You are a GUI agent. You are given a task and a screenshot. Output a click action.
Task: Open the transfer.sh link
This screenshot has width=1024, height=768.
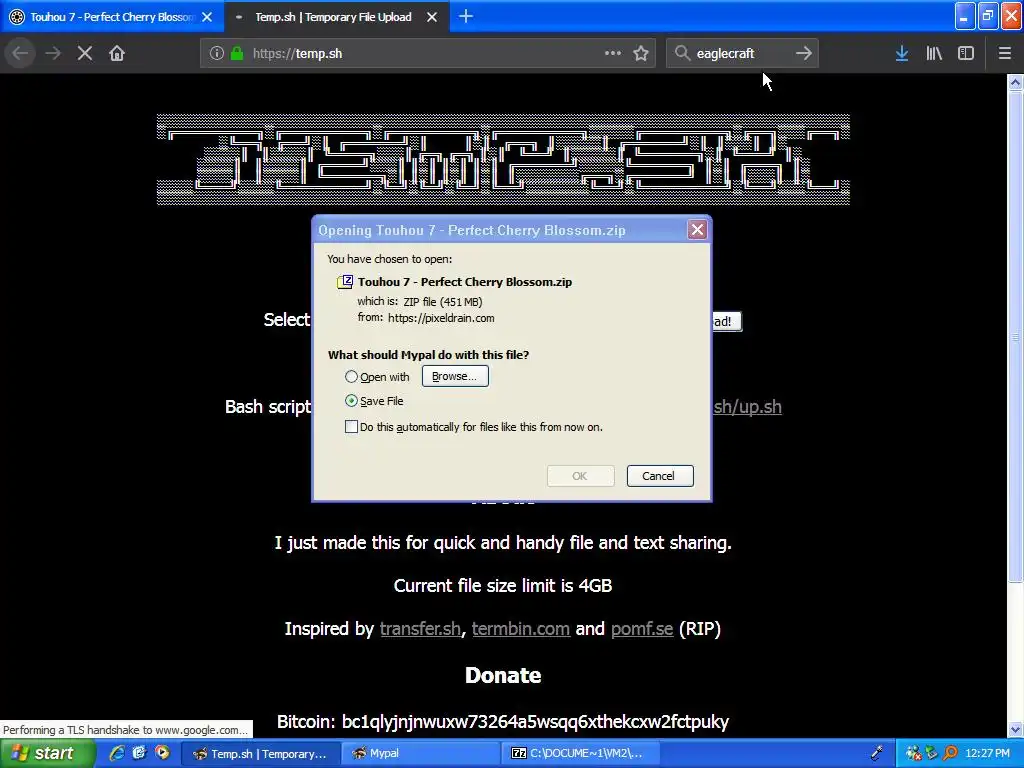420,629
